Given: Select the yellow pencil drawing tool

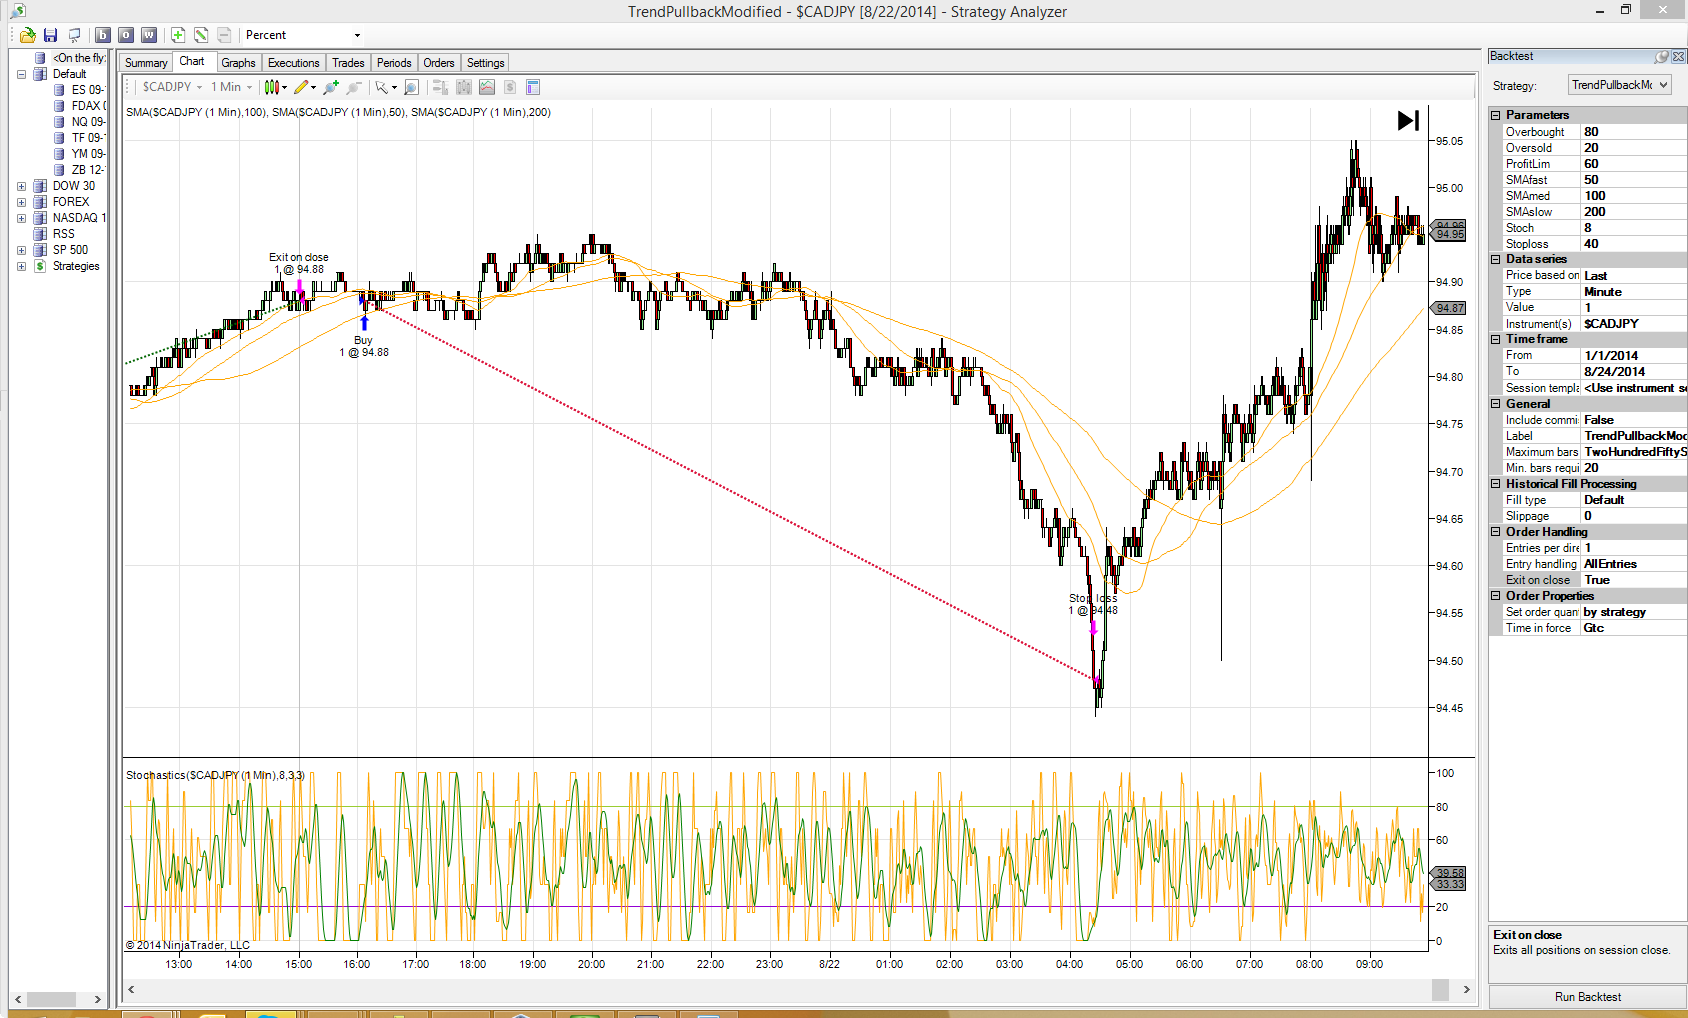Looking at the screenshot, I should pyautogui.click(x=303, y=87).
